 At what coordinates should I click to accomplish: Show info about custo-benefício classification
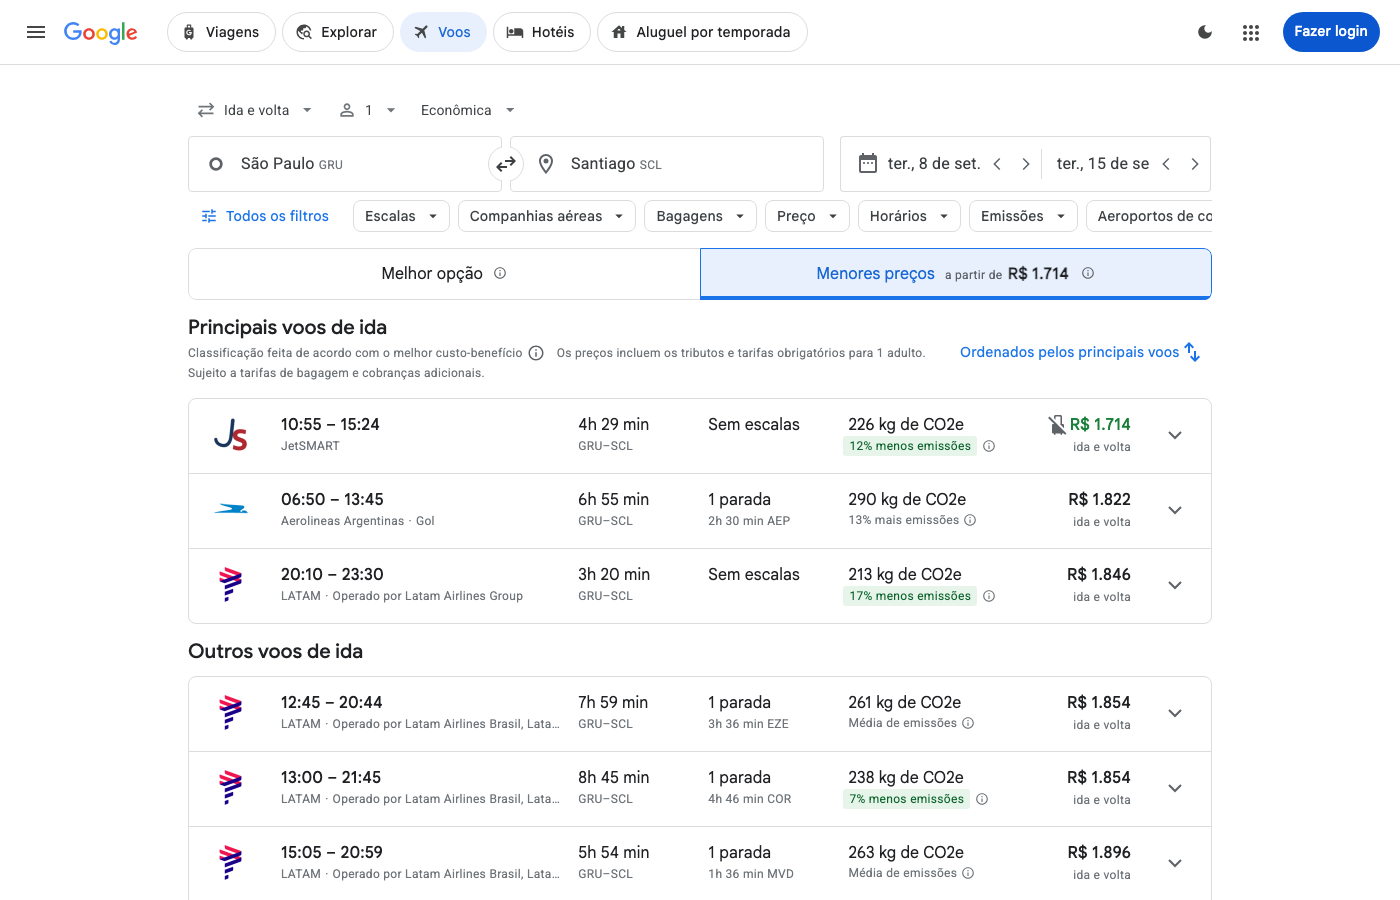tap(536, 353)
